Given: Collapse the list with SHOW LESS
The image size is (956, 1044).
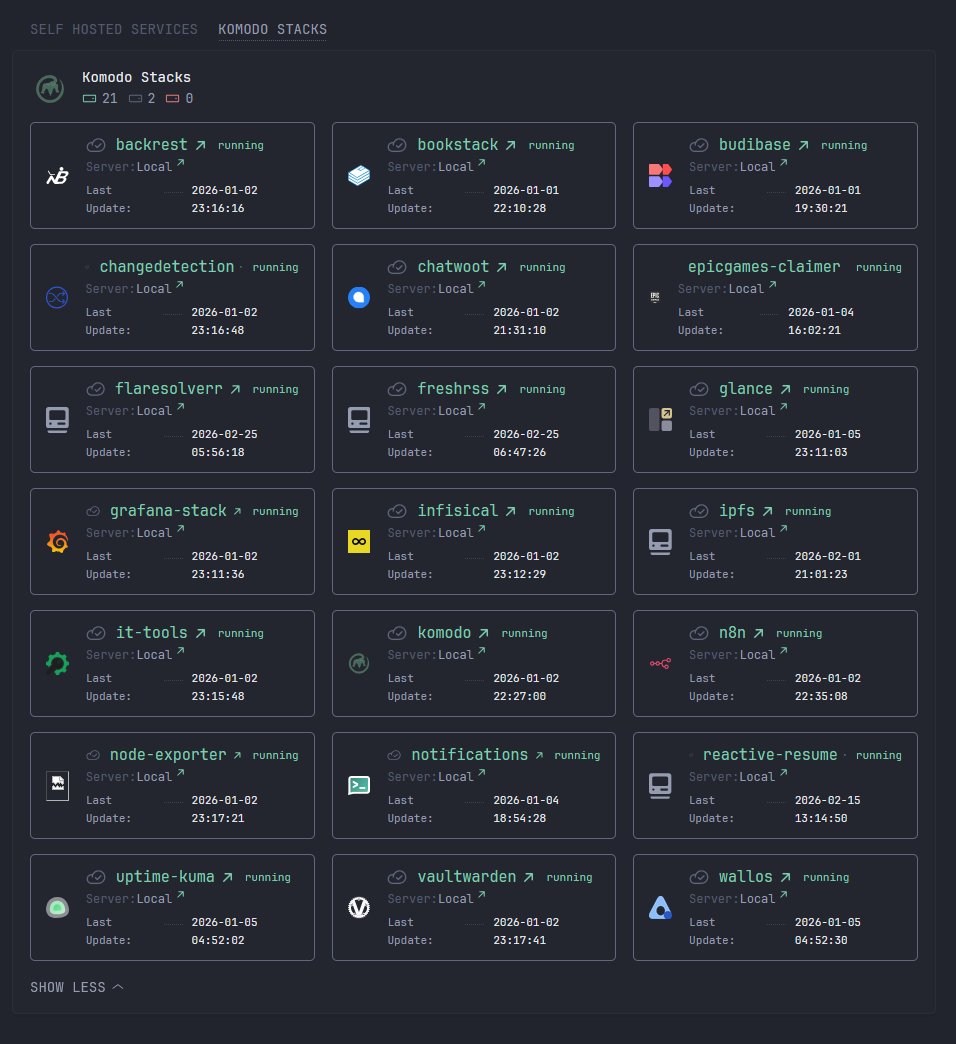Looking at the screenshot, I should (77, 987).
